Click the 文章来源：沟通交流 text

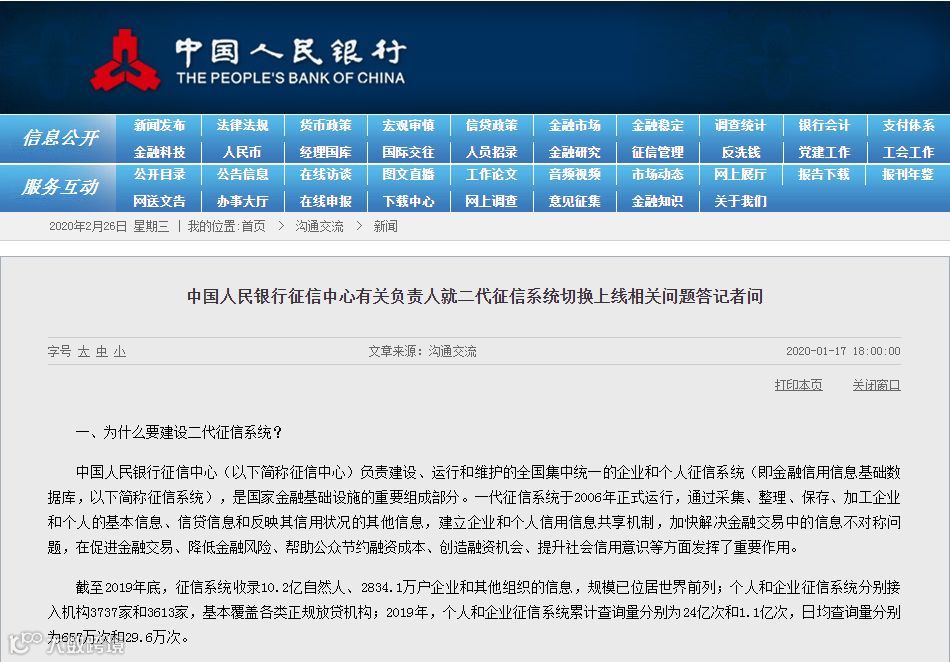[x=422, y=351]
